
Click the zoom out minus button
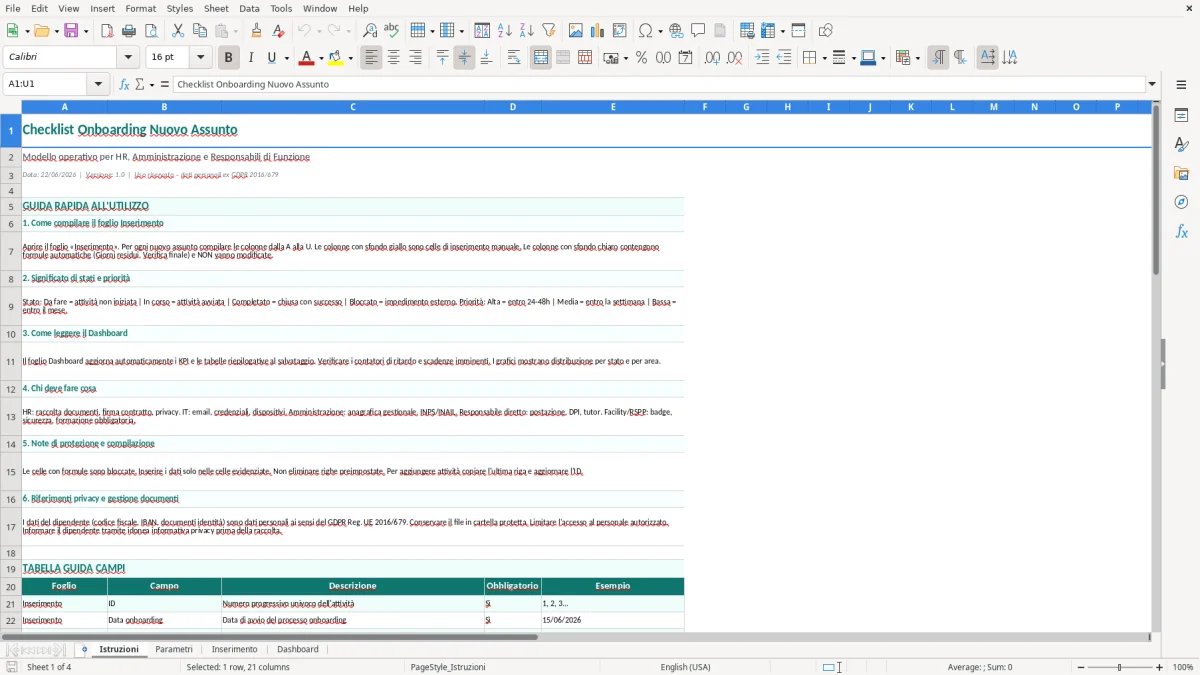click(1080, 667)
